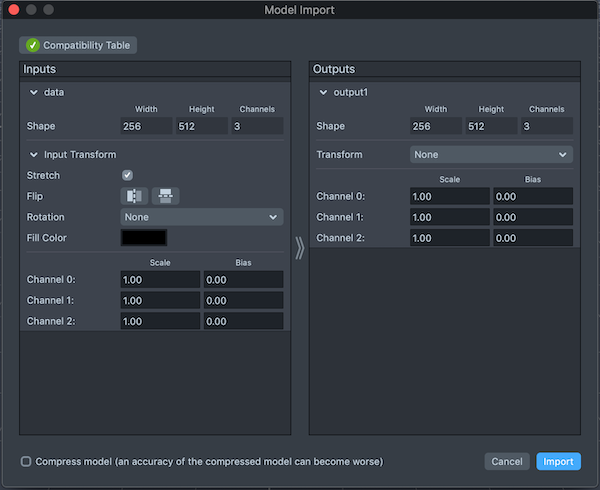This screenshot has width=600, height=490.
Task: Click the output shape Channels field
Action: 546,127
